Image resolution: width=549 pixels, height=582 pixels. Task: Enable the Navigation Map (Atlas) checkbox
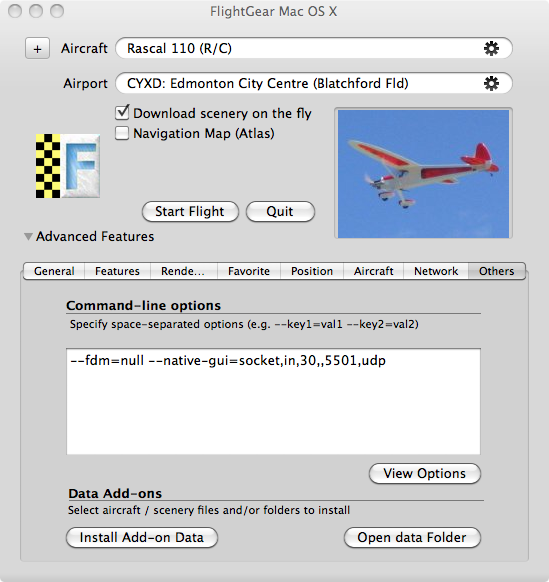point(122,133)
